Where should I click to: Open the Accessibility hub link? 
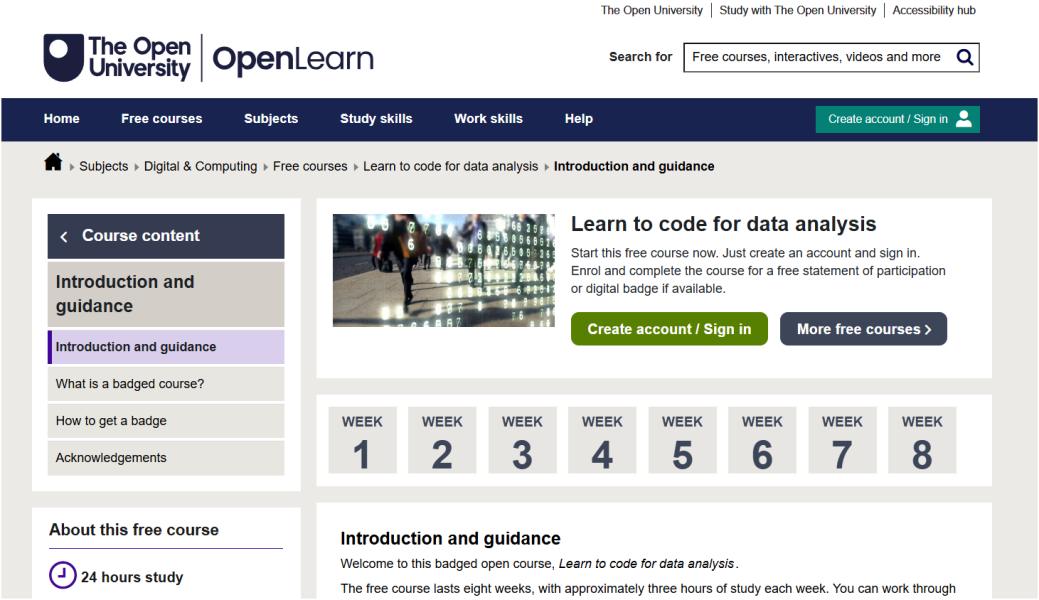click(x=934, y=10)
